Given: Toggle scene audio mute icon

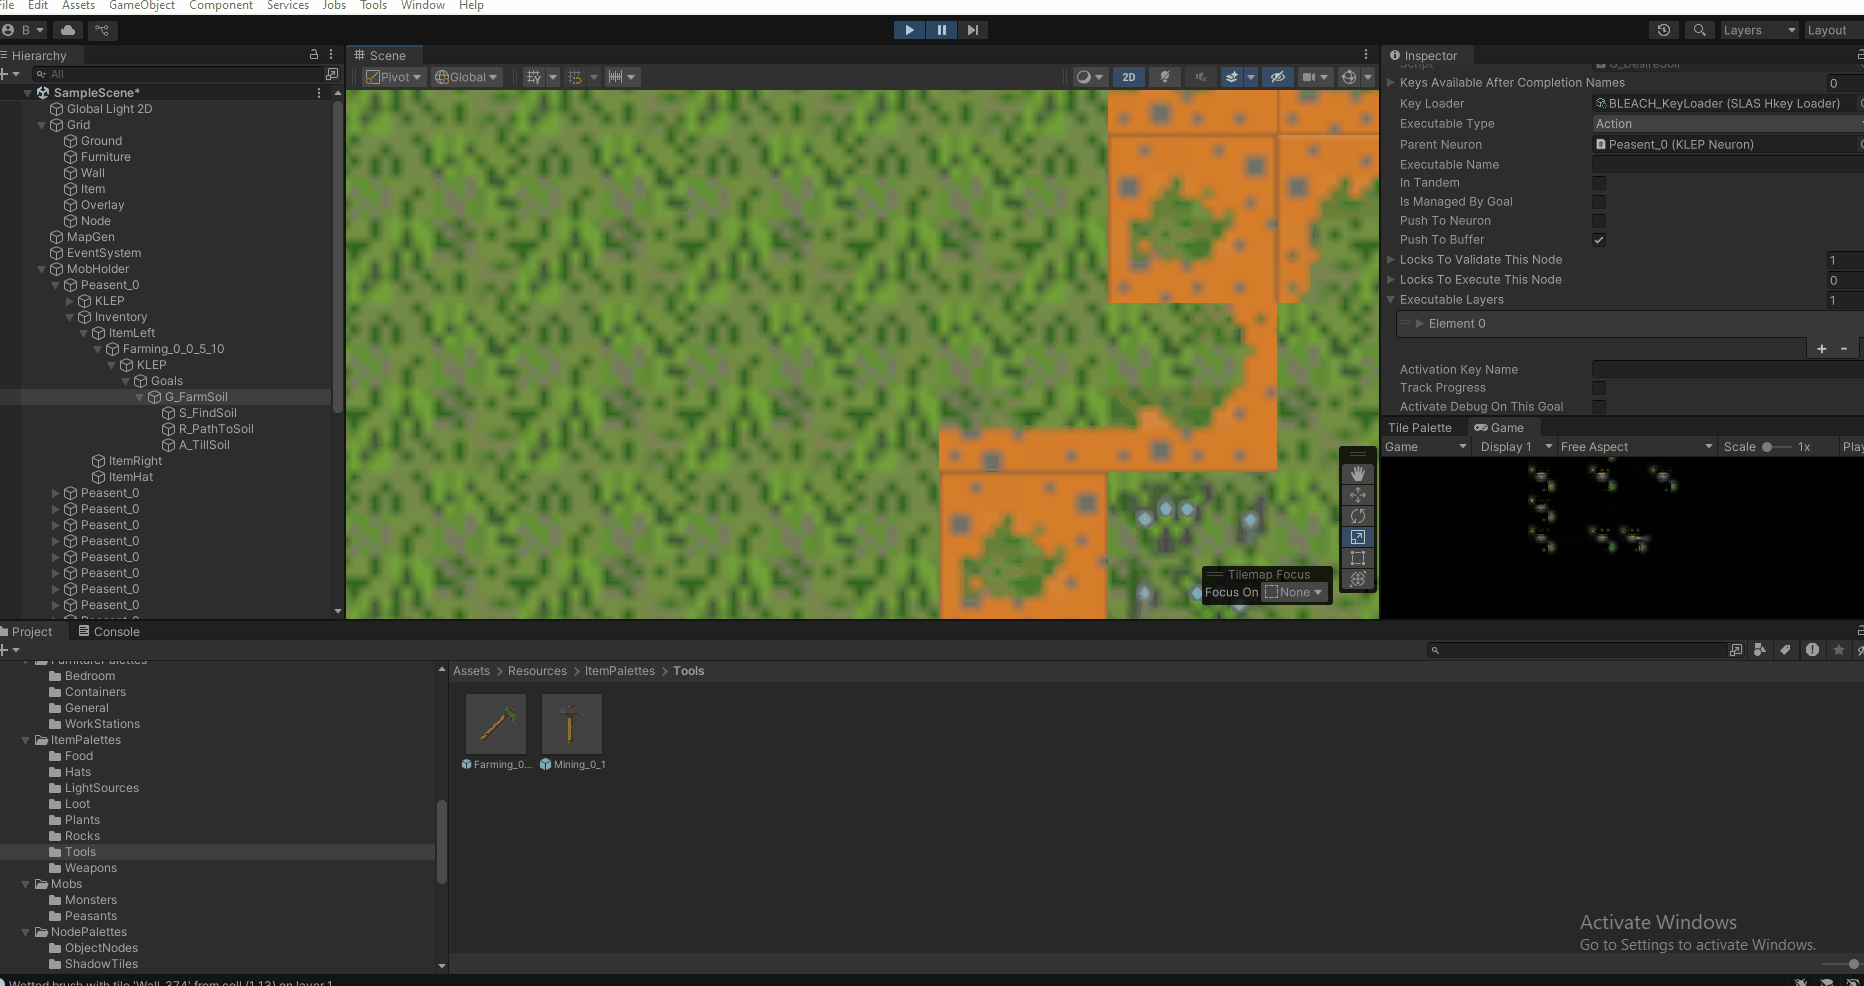Looking at the screenshot, I should tap(1201, 77).
